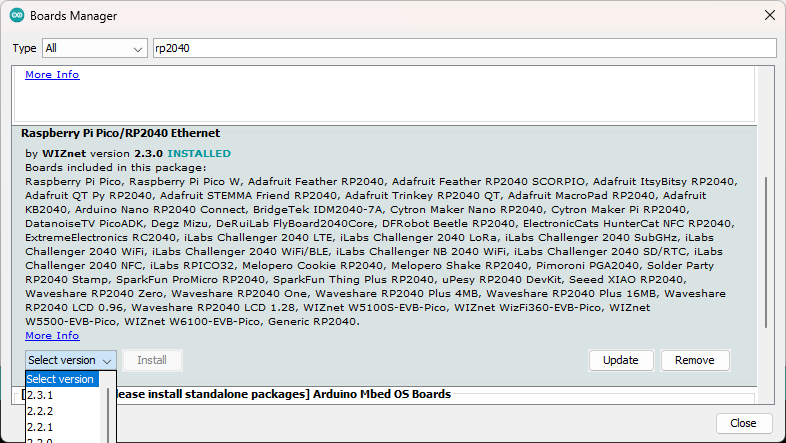This screenshot has height=443, width=786.
Task: Open the More Info link at the list top
Action: point(52,74)
